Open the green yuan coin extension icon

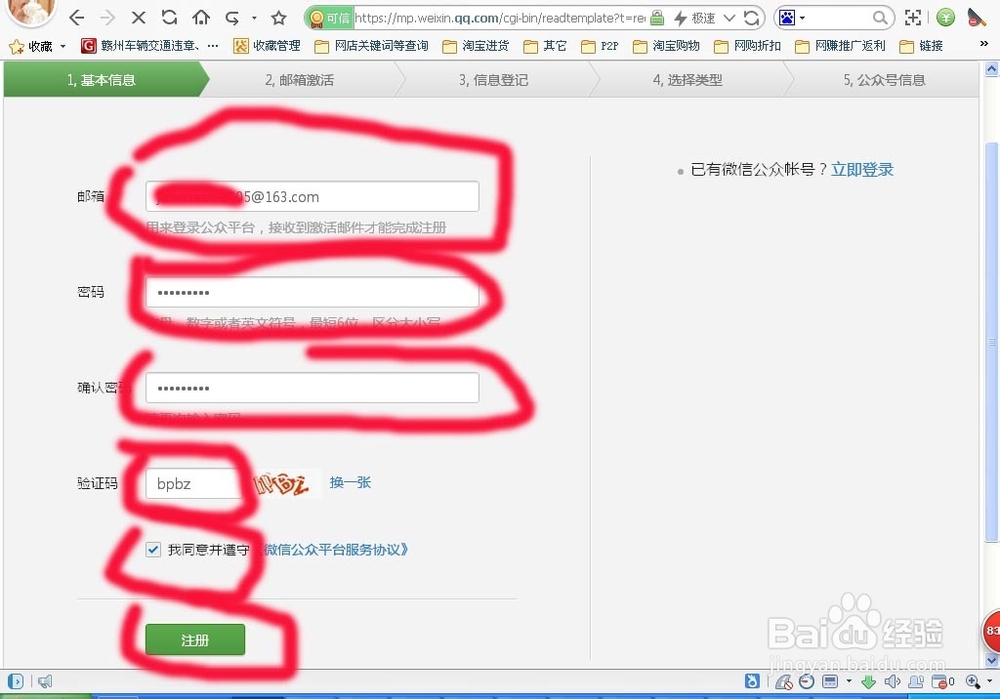click(946, 18)
